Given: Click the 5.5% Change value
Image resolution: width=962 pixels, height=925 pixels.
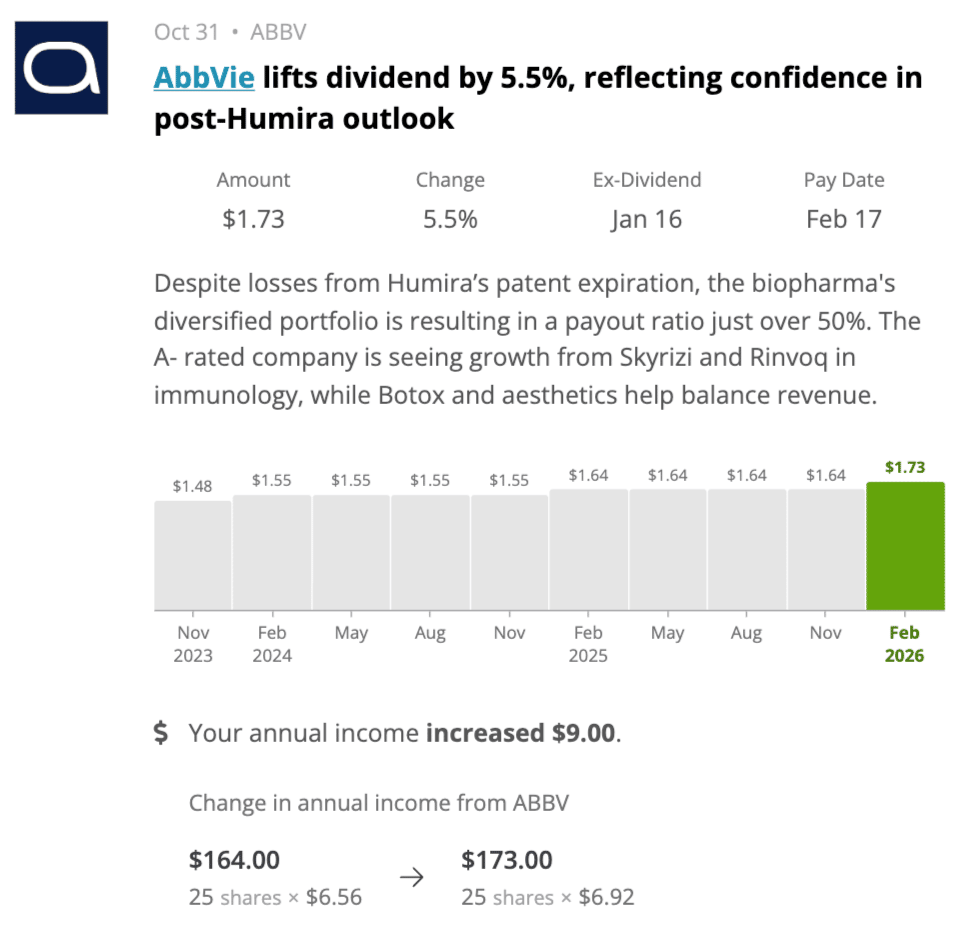Looking at the screenshot, I should click(450, 219).
